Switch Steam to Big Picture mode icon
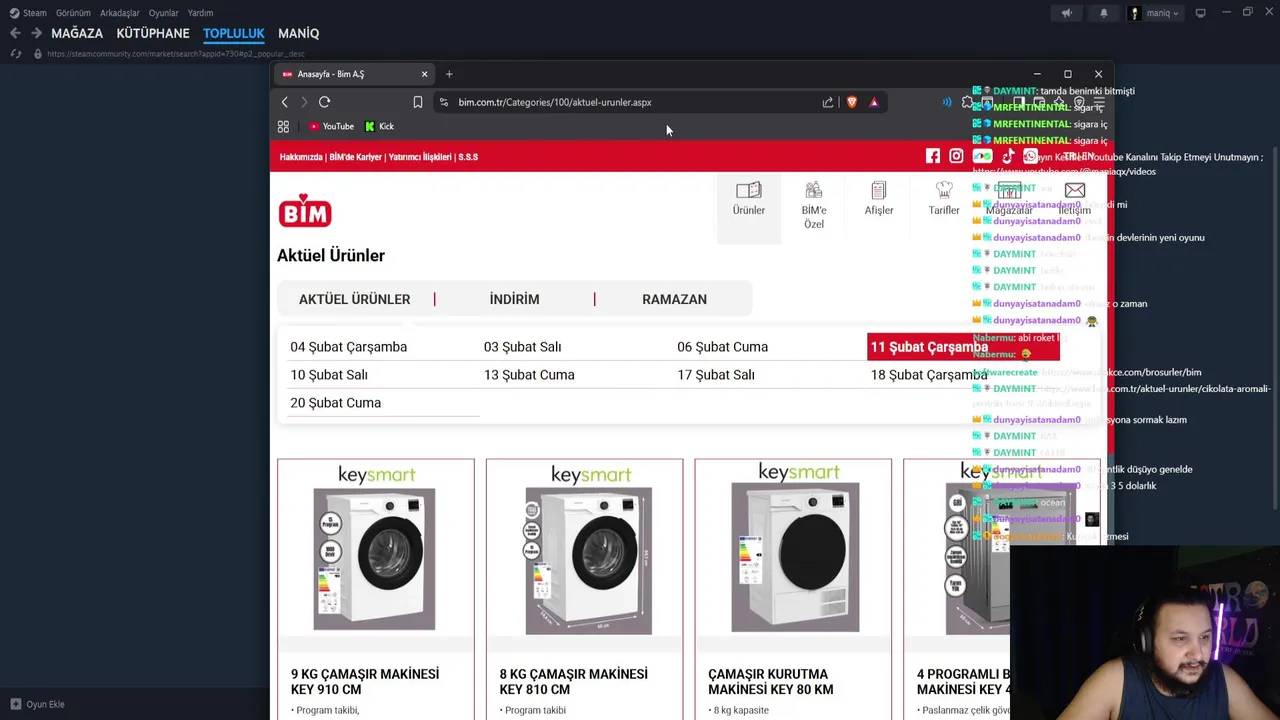The height and width of the screenshot is (720, 1280). tap(1200, 13)
